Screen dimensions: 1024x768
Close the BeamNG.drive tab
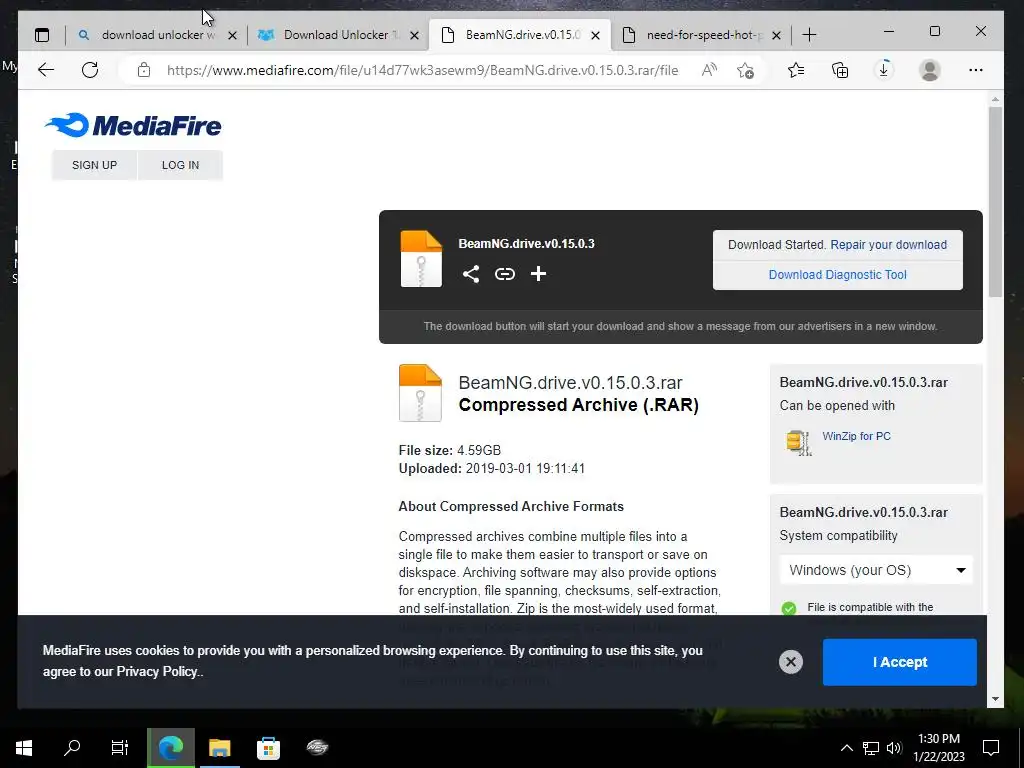coord(596,35)
